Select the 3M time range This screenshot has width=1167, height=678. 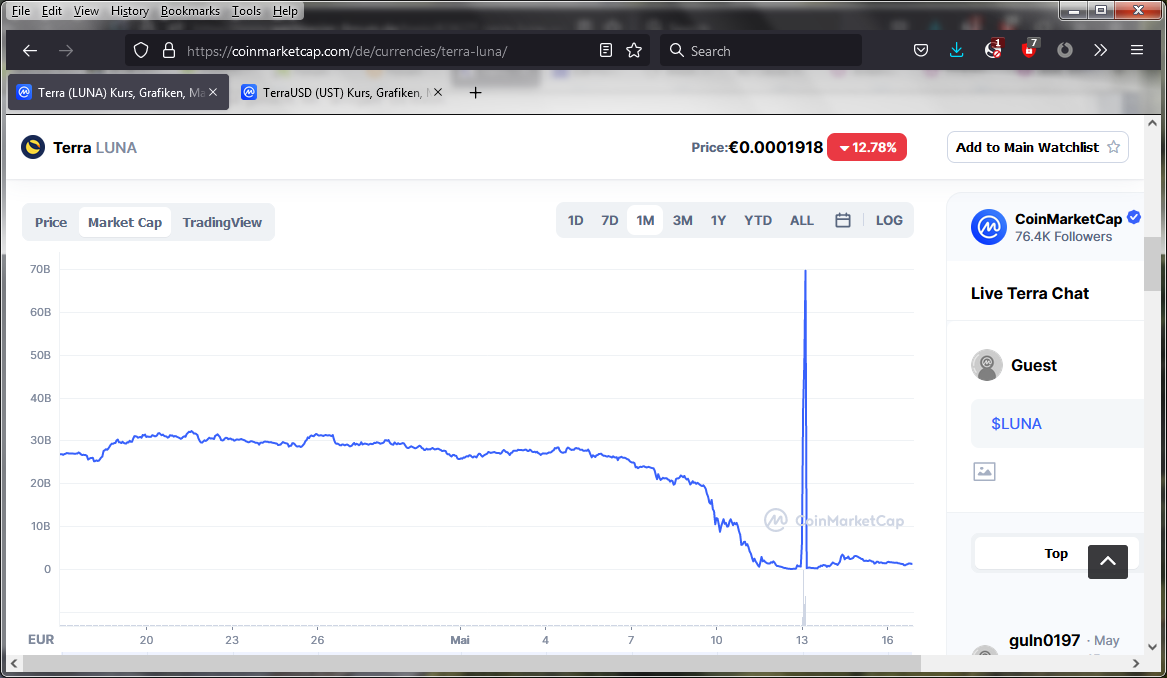click(682, 220)
